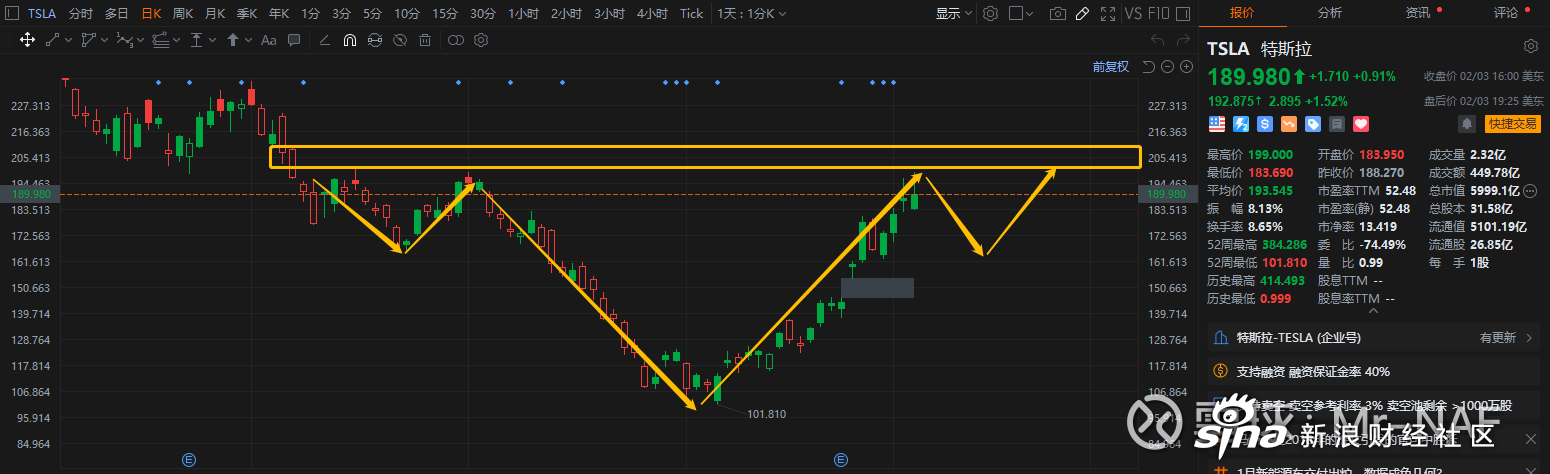This screenshot has width=1550, height=474.
Task: Click the 前复权 adjustment button
Action: tap(1110, 67)
